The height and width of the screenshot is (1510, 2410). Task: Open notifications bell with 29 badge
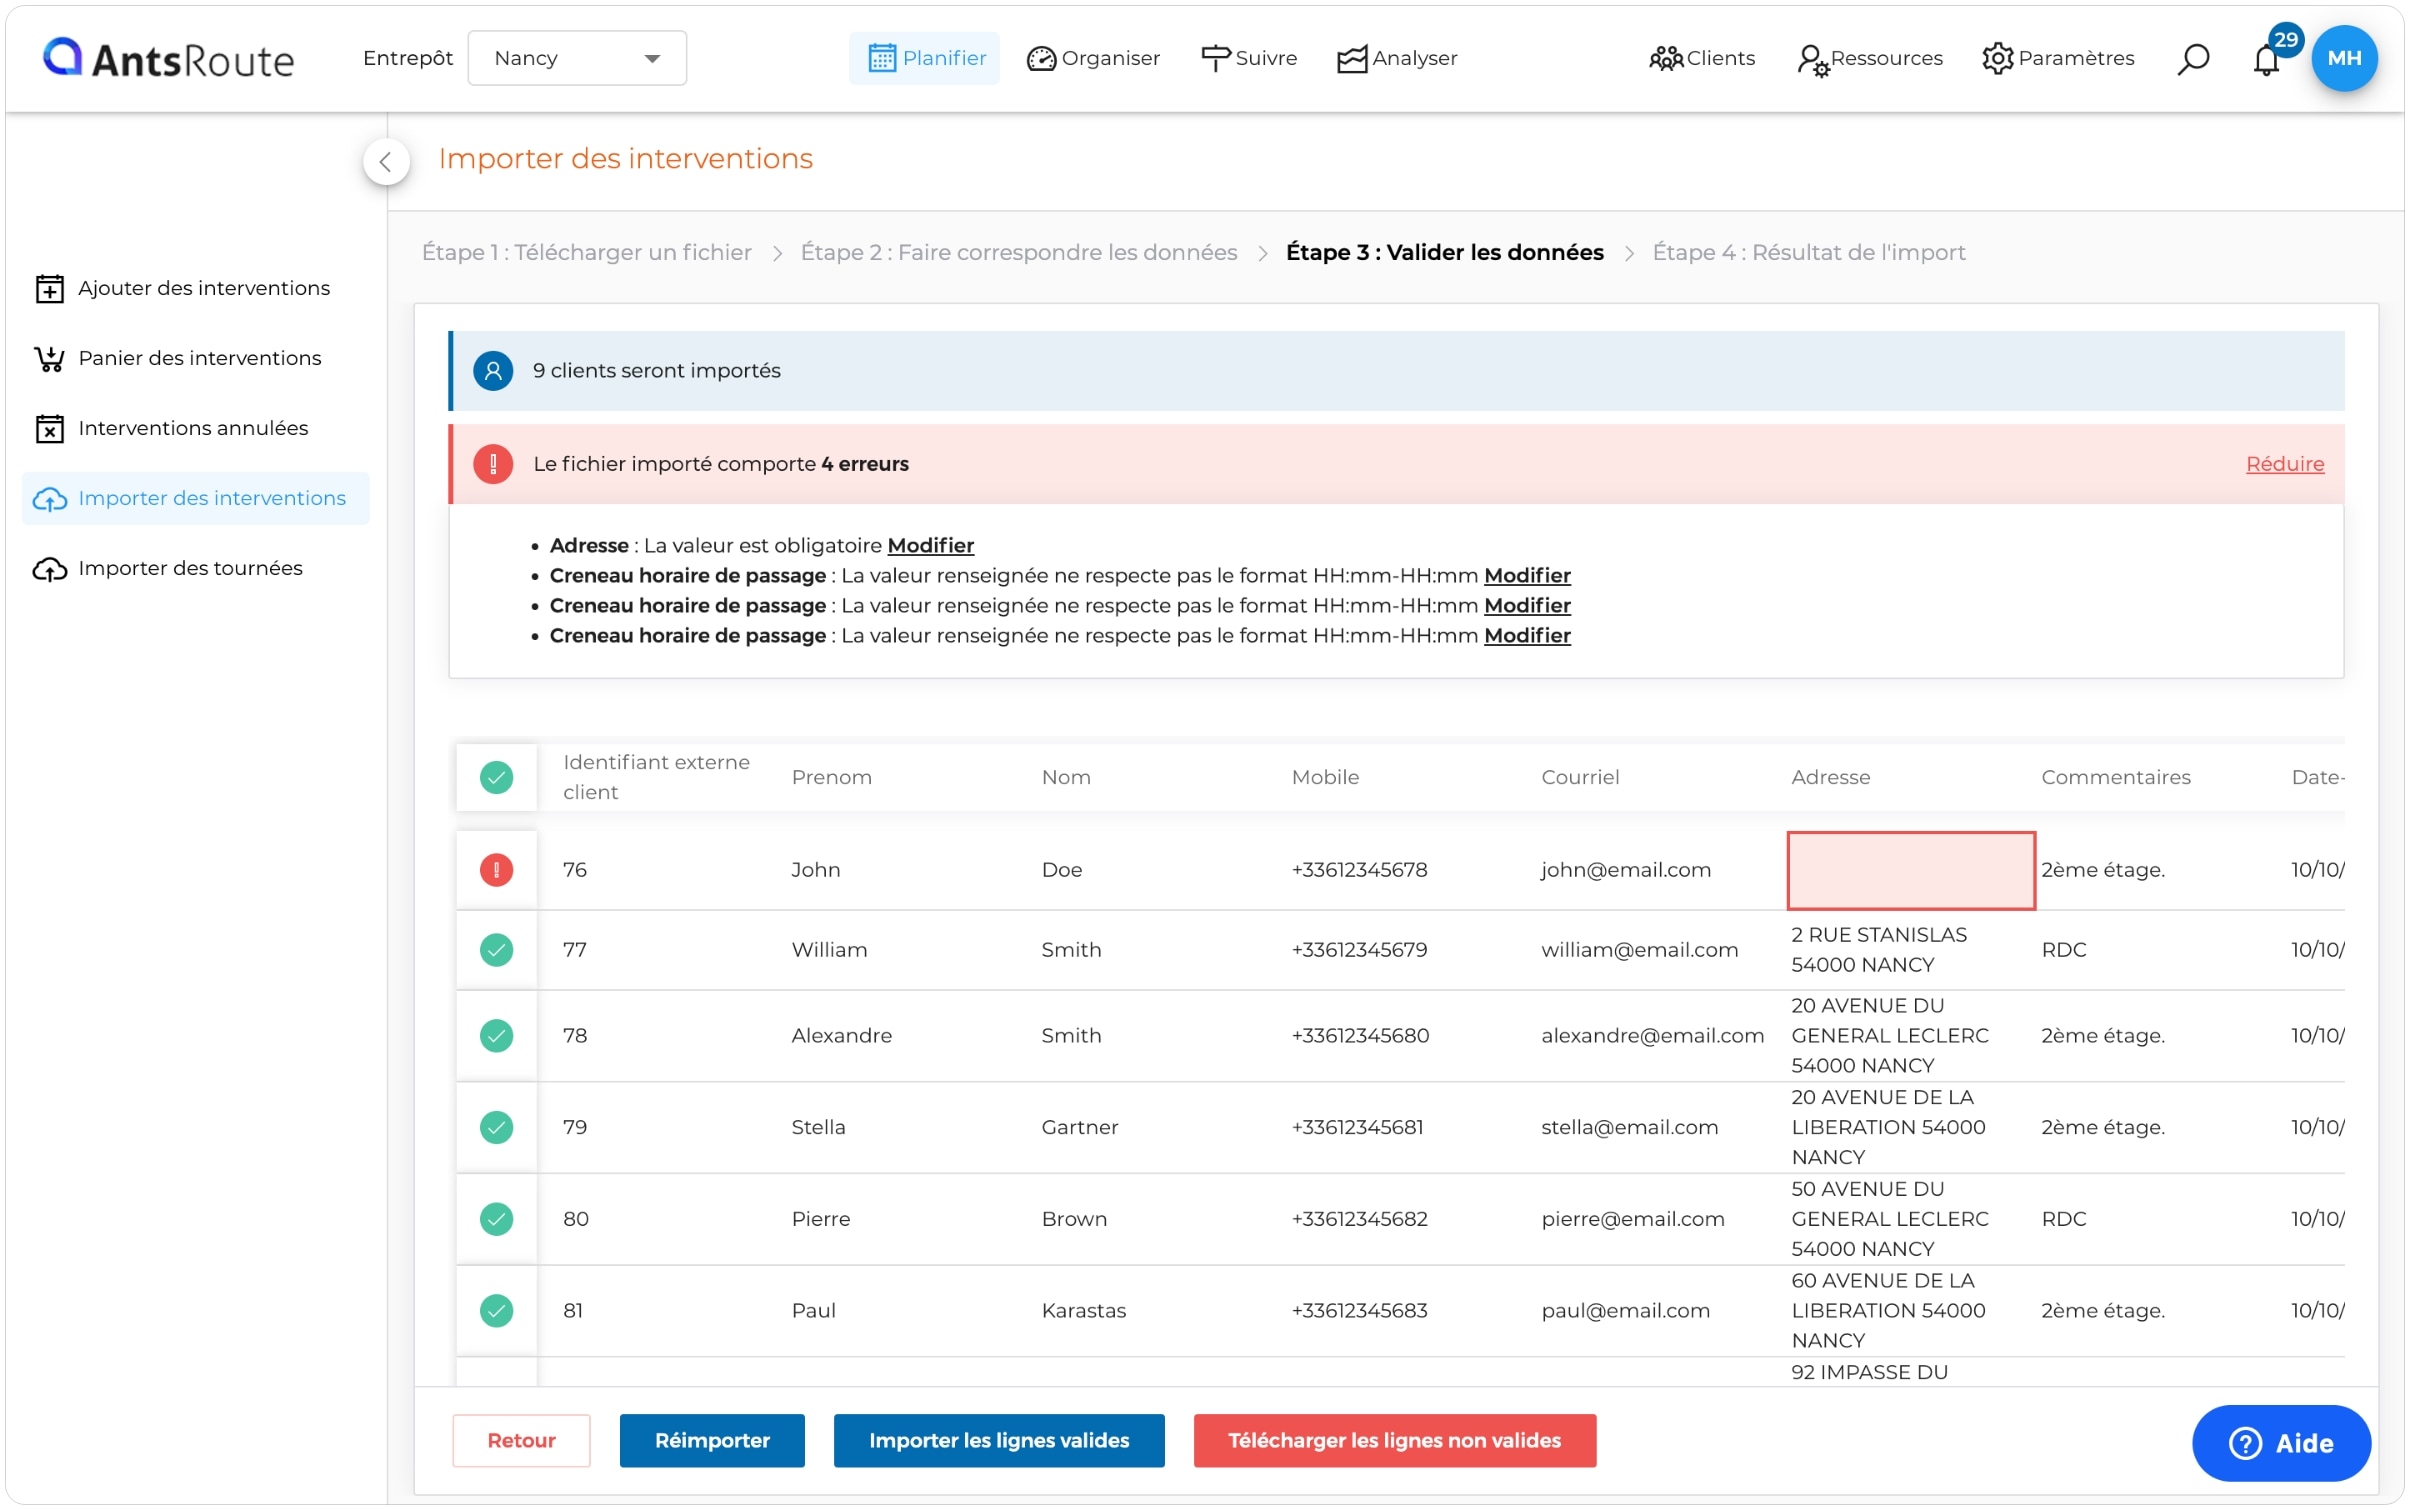coord(2265,60)
